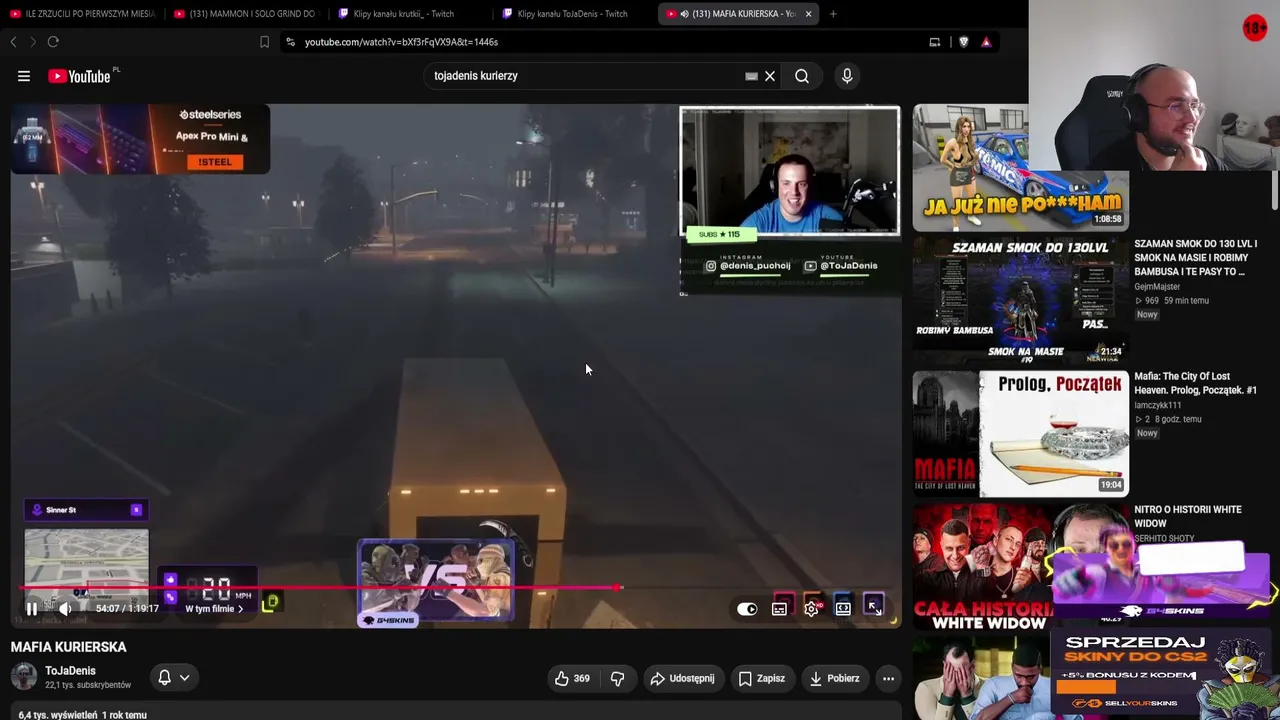Download the video with Pobierz
The height and width of the screenshot is (720, 1280).
834,678
